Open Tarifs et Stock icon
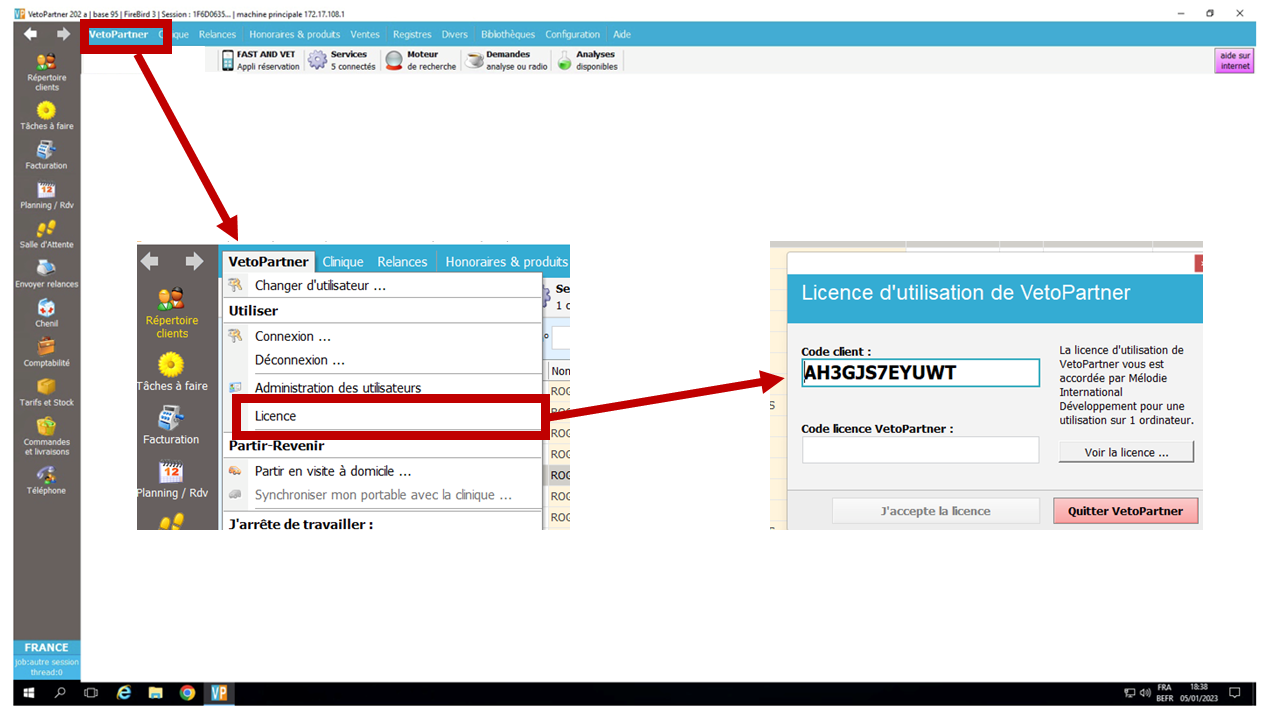 point(46,392)
